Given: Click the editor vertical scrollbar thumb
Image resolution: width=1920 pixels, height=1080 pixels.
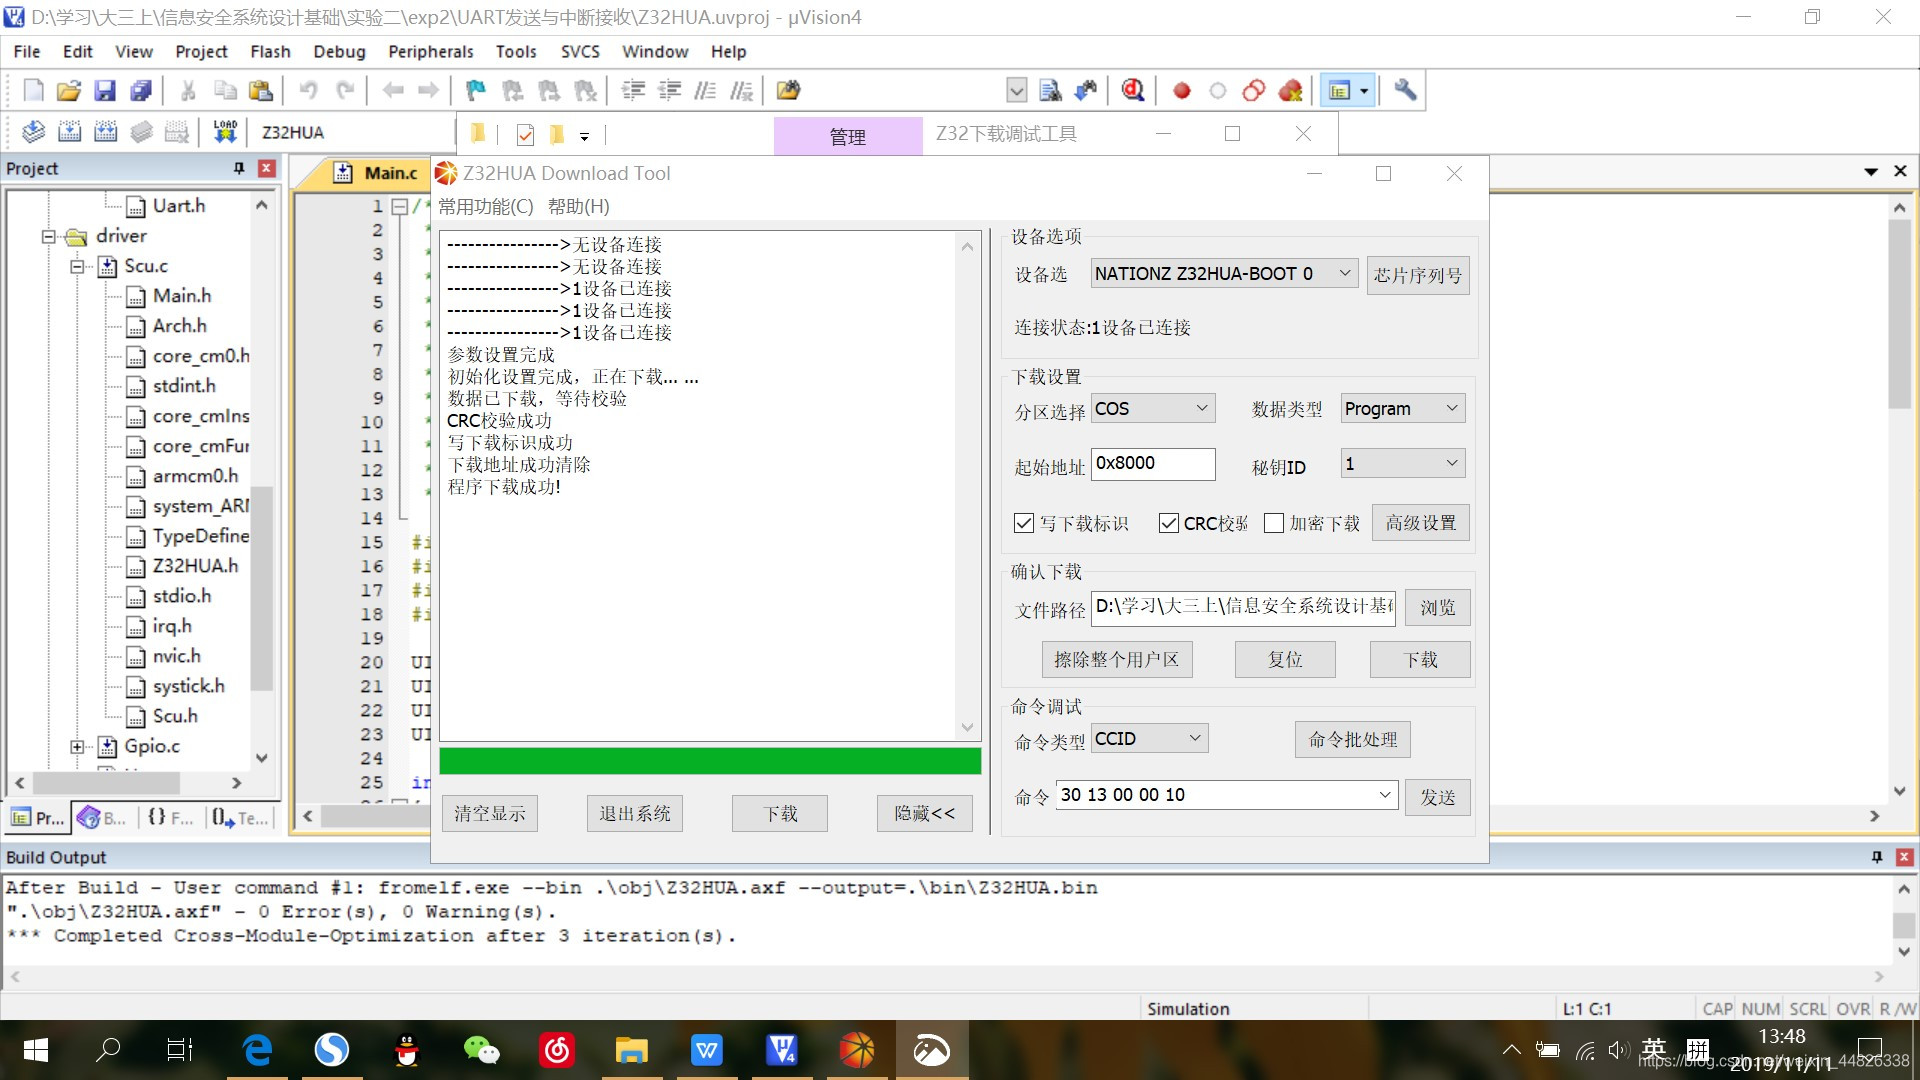Looking at the screenshot, I should tap(1899, 315).
